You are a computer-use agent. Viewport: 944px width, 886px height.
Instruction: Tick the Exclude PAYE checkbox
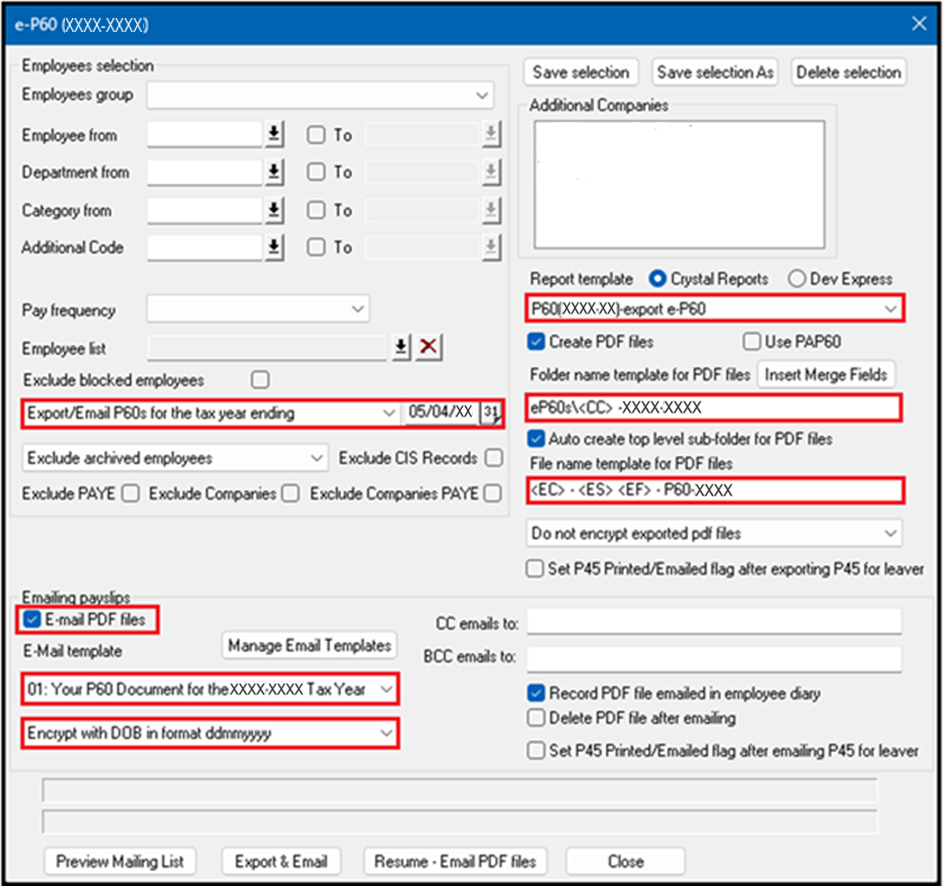(x=130, y=494)
